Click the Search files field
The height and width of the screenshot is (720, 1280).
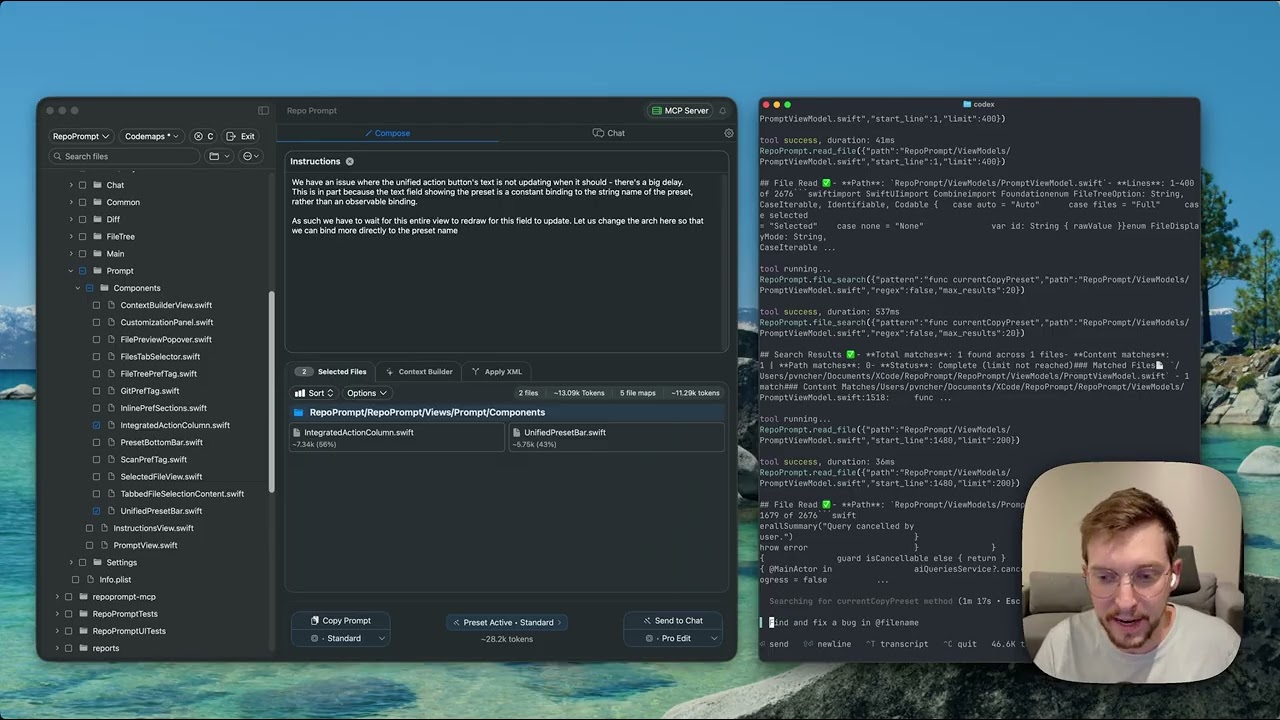pos(125,156)
